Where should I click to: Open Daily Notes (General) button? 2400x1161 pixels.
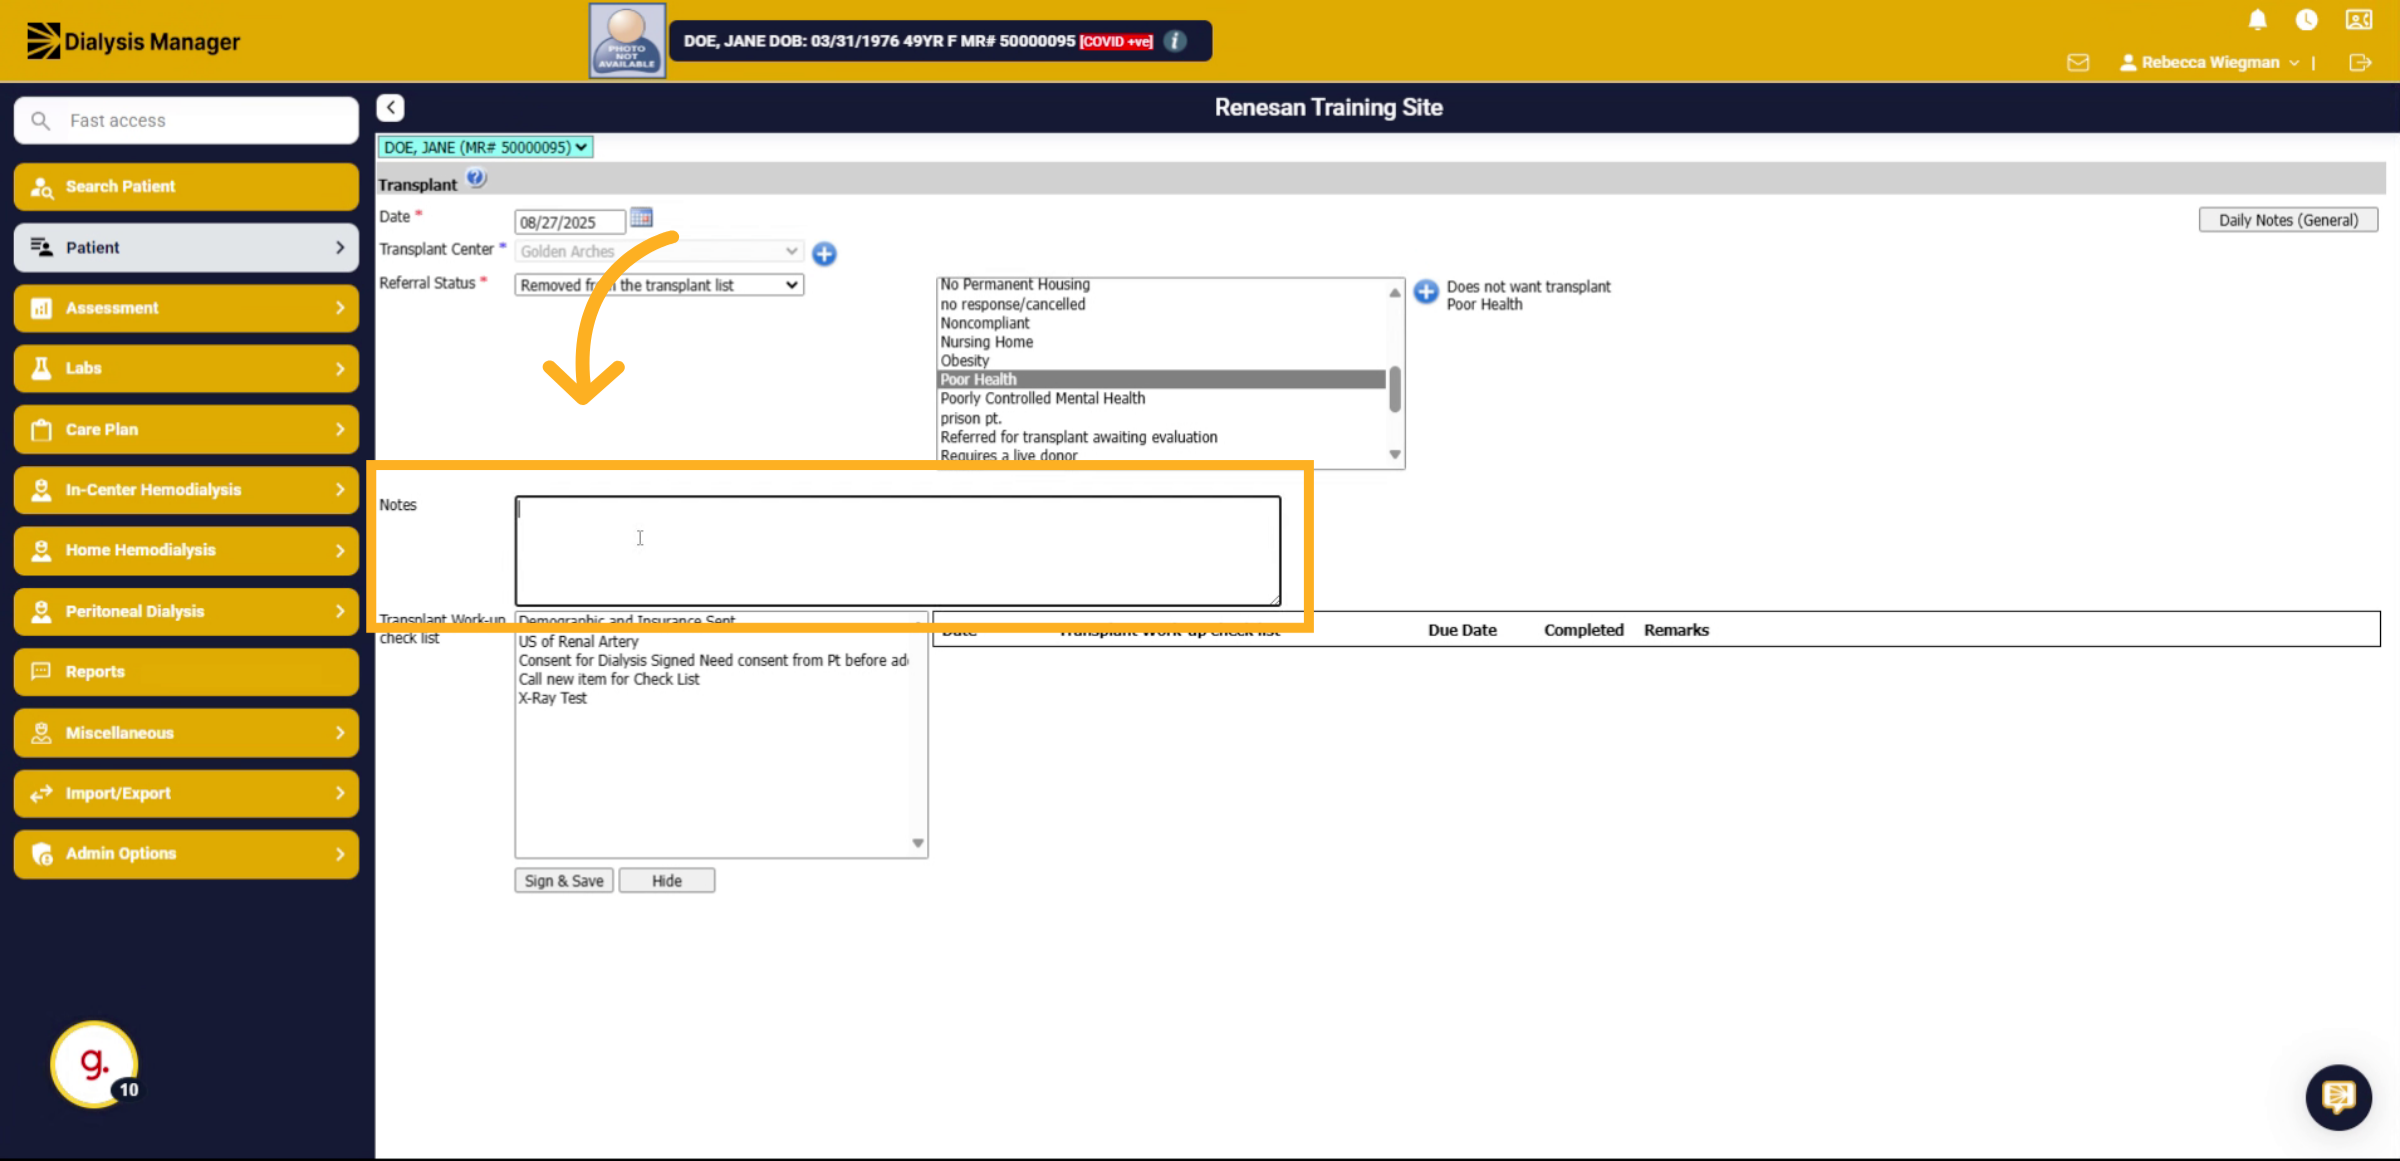2288,220
